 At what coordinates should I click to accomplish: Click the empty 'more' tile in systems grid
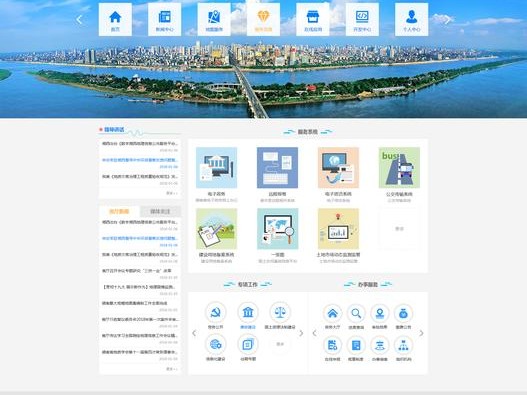[399, 229]
